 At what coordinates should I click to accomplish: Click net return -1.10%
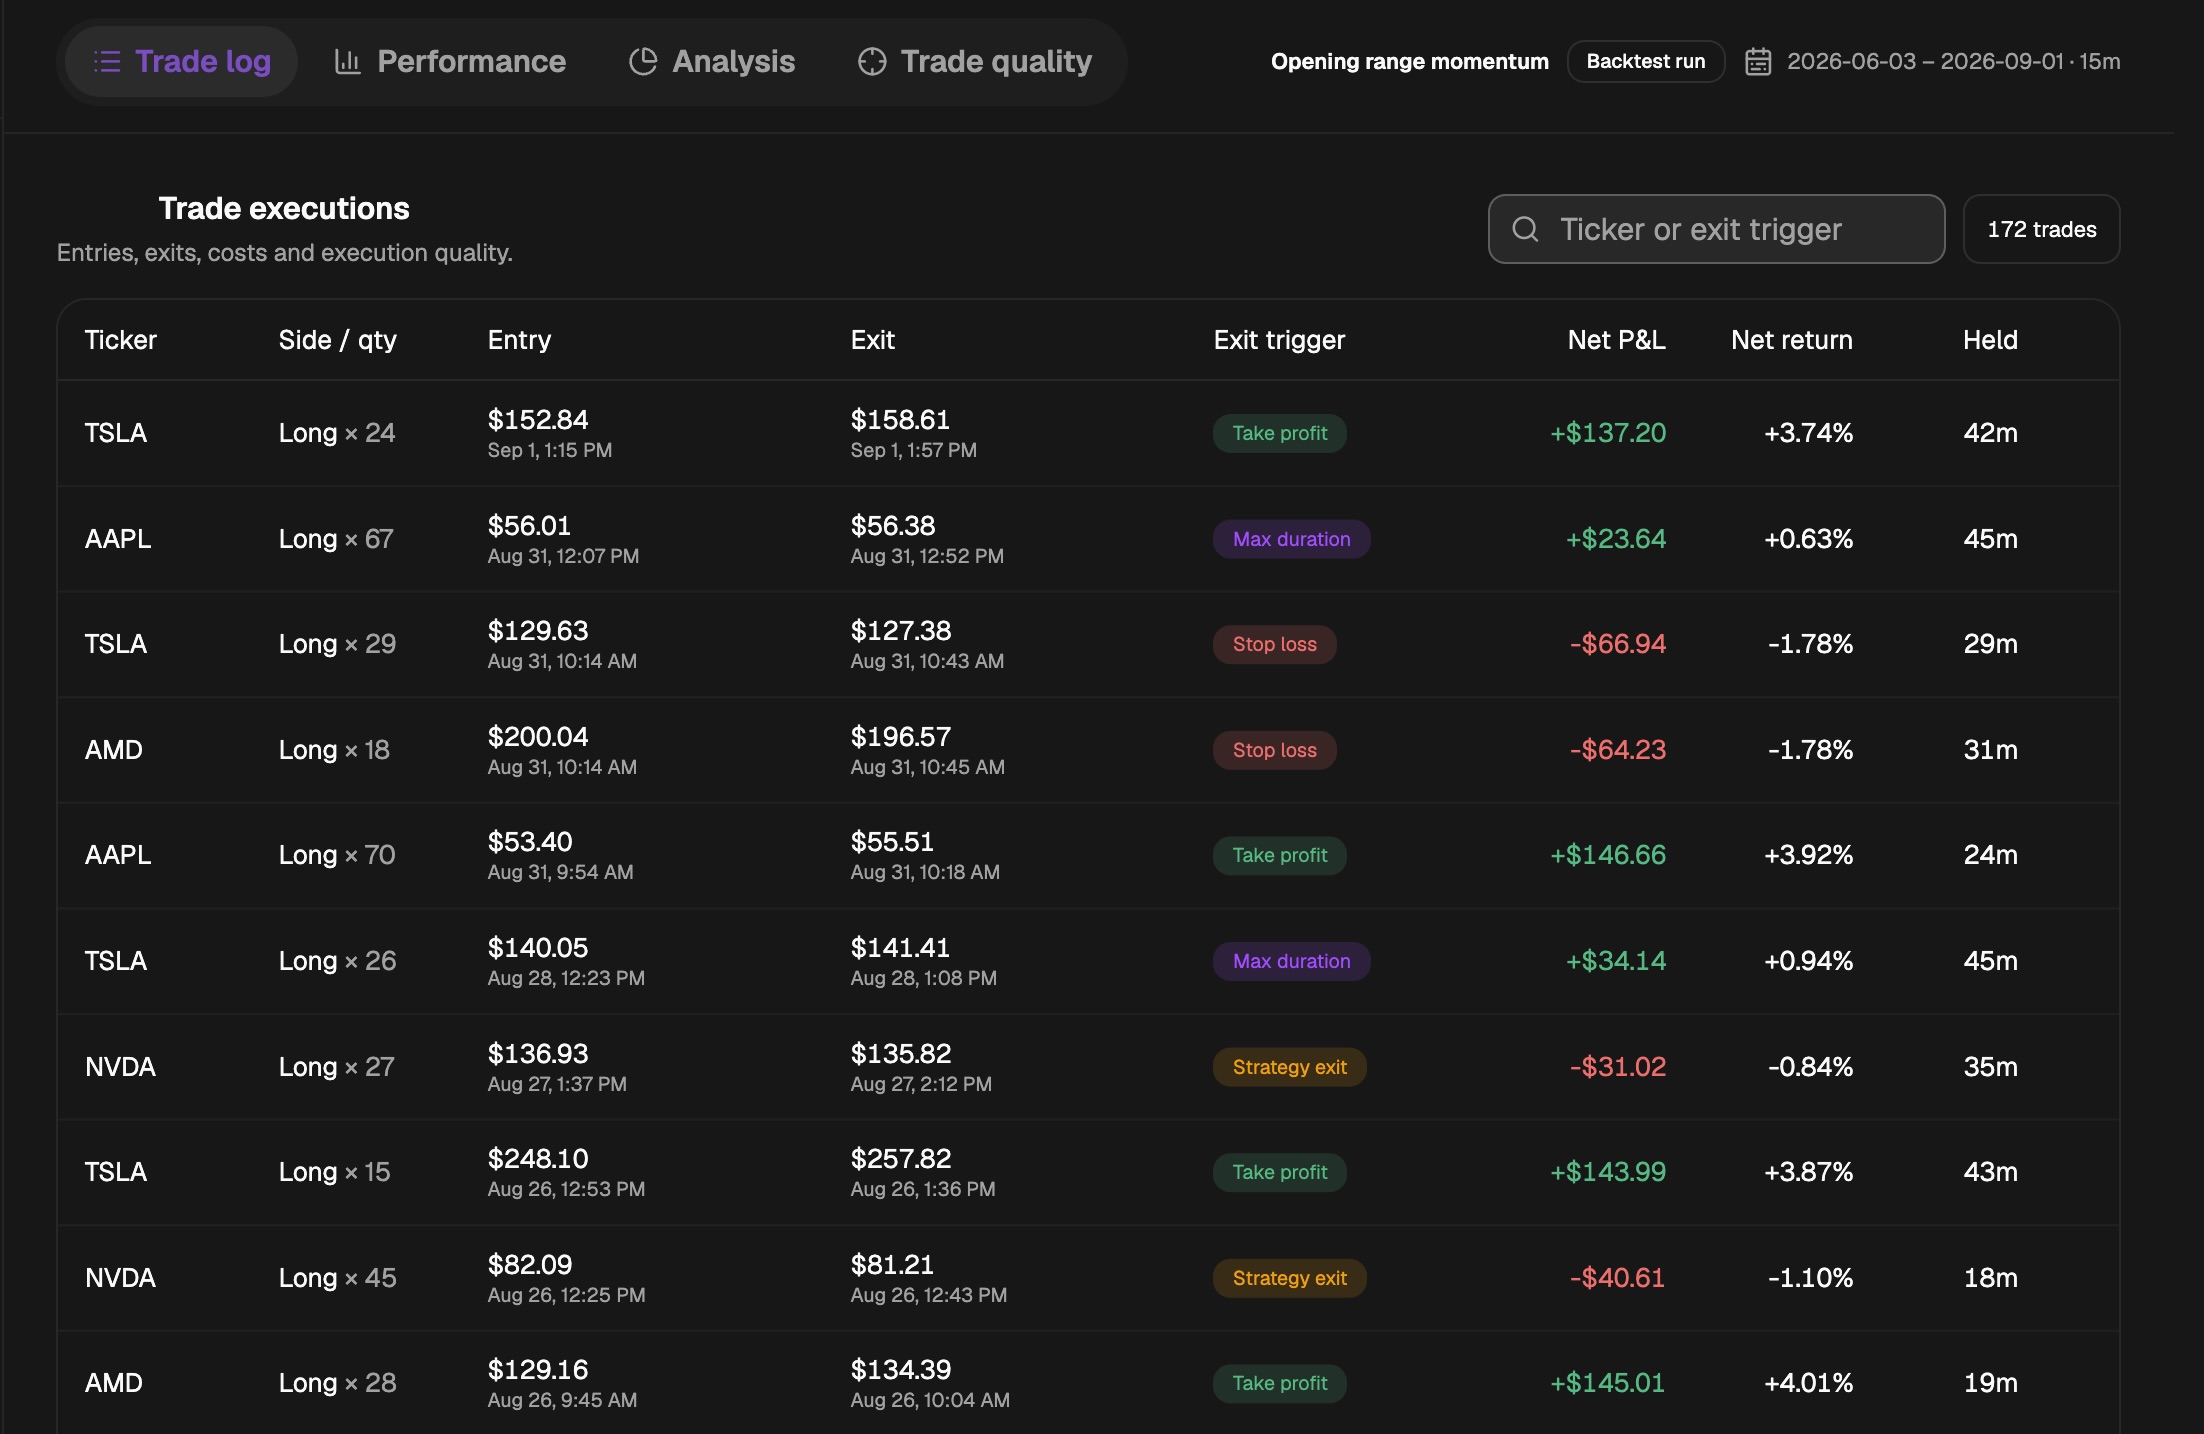[1810, 1278]
